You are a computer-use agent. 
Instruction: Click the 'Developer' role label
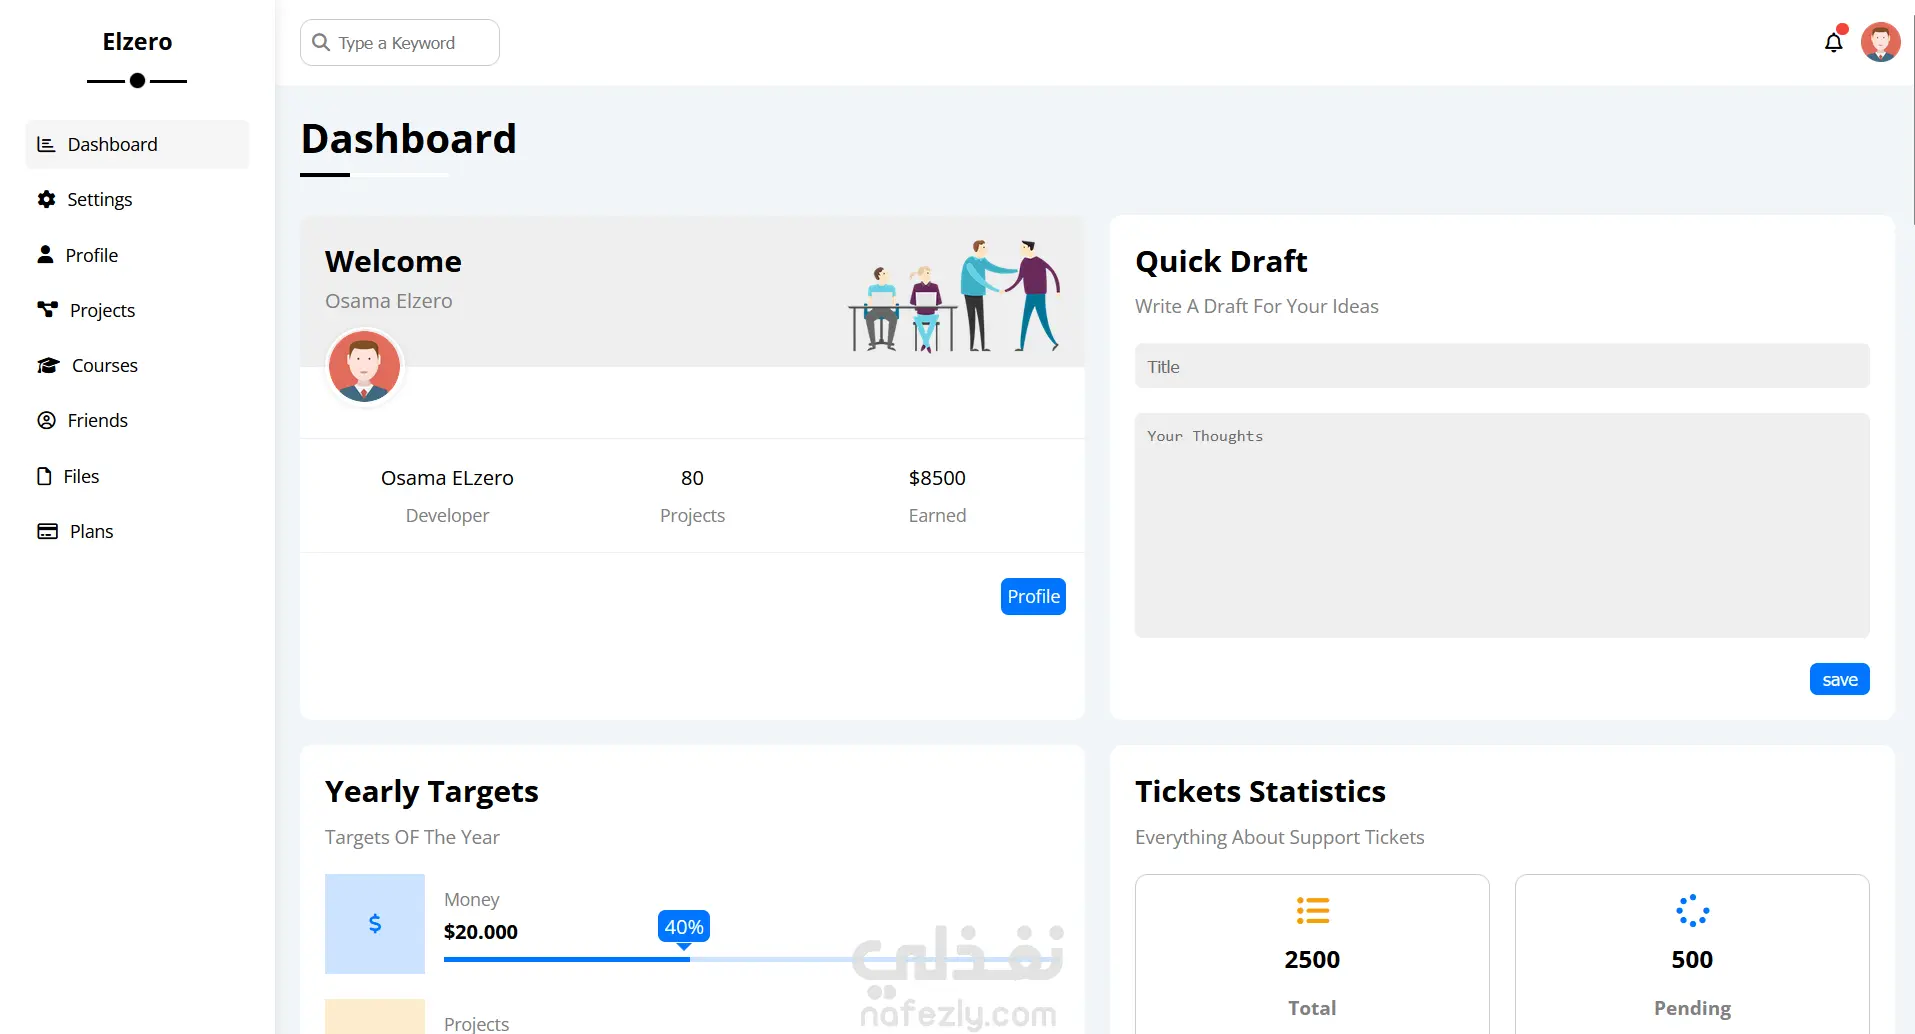(x=447, y=515)
